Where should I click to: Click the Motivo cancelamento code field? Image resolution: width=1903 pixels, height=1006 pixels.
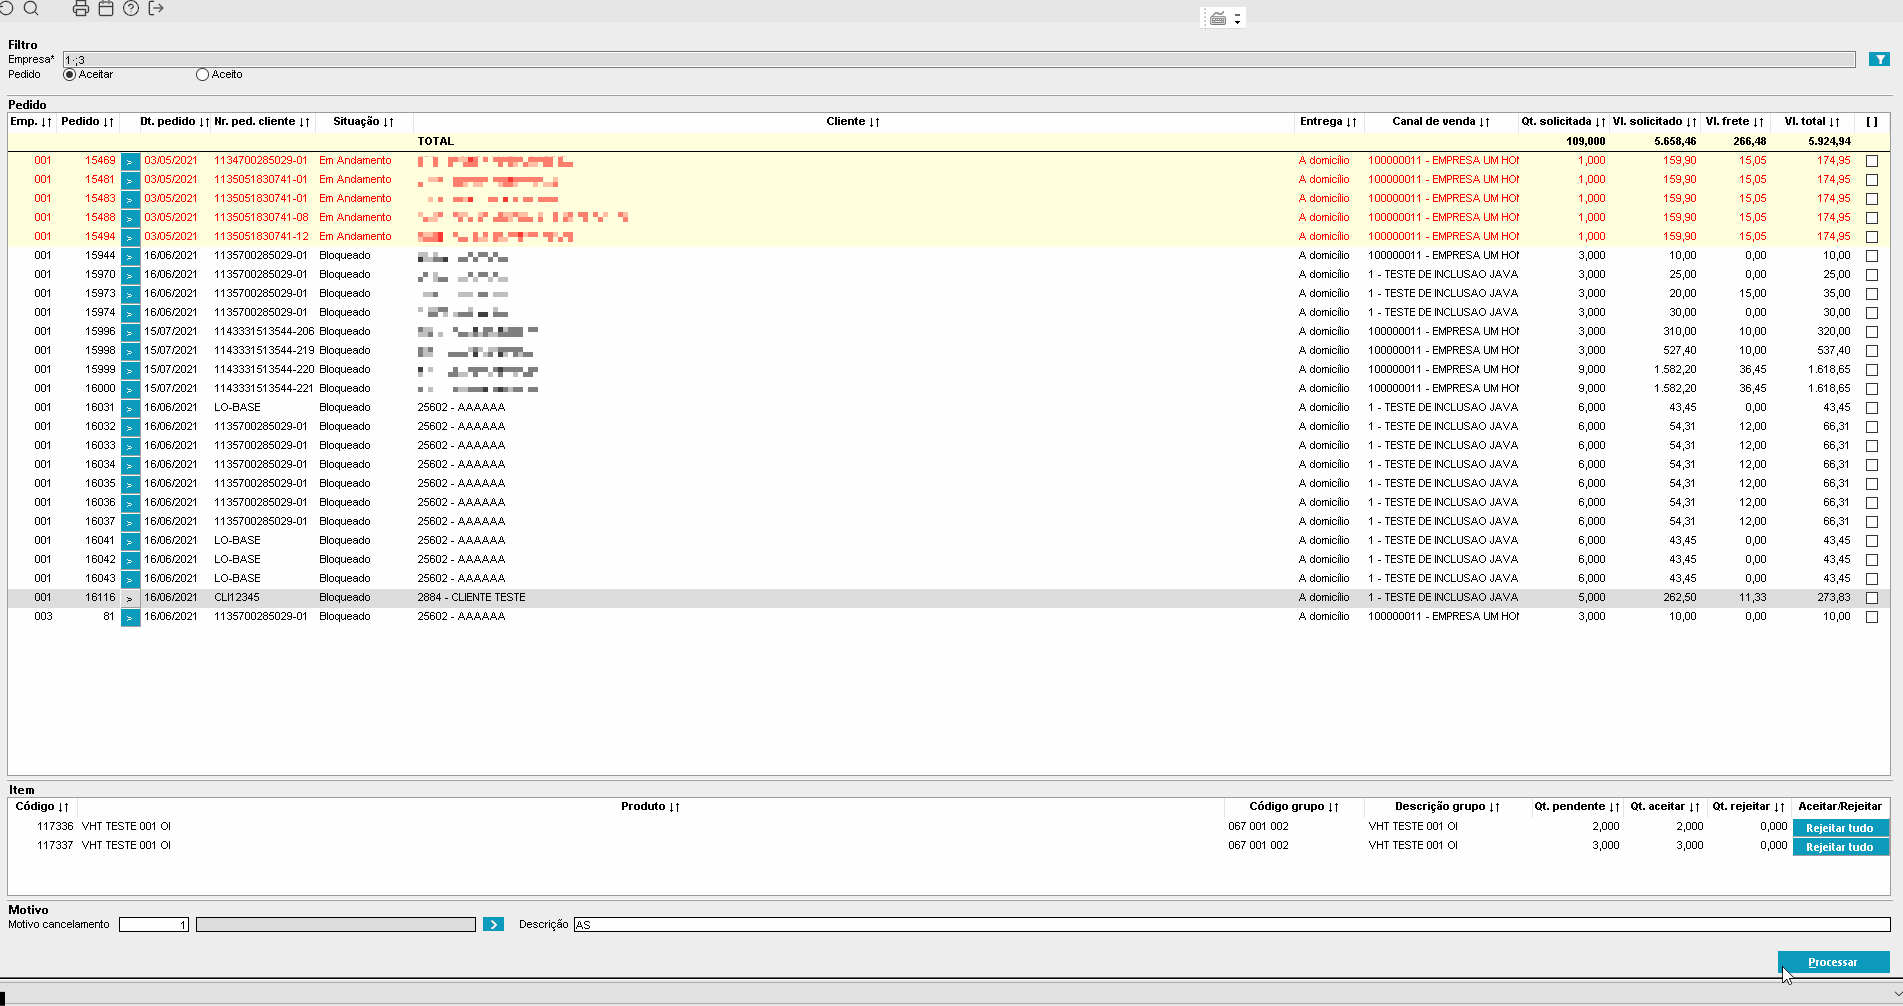154,925
